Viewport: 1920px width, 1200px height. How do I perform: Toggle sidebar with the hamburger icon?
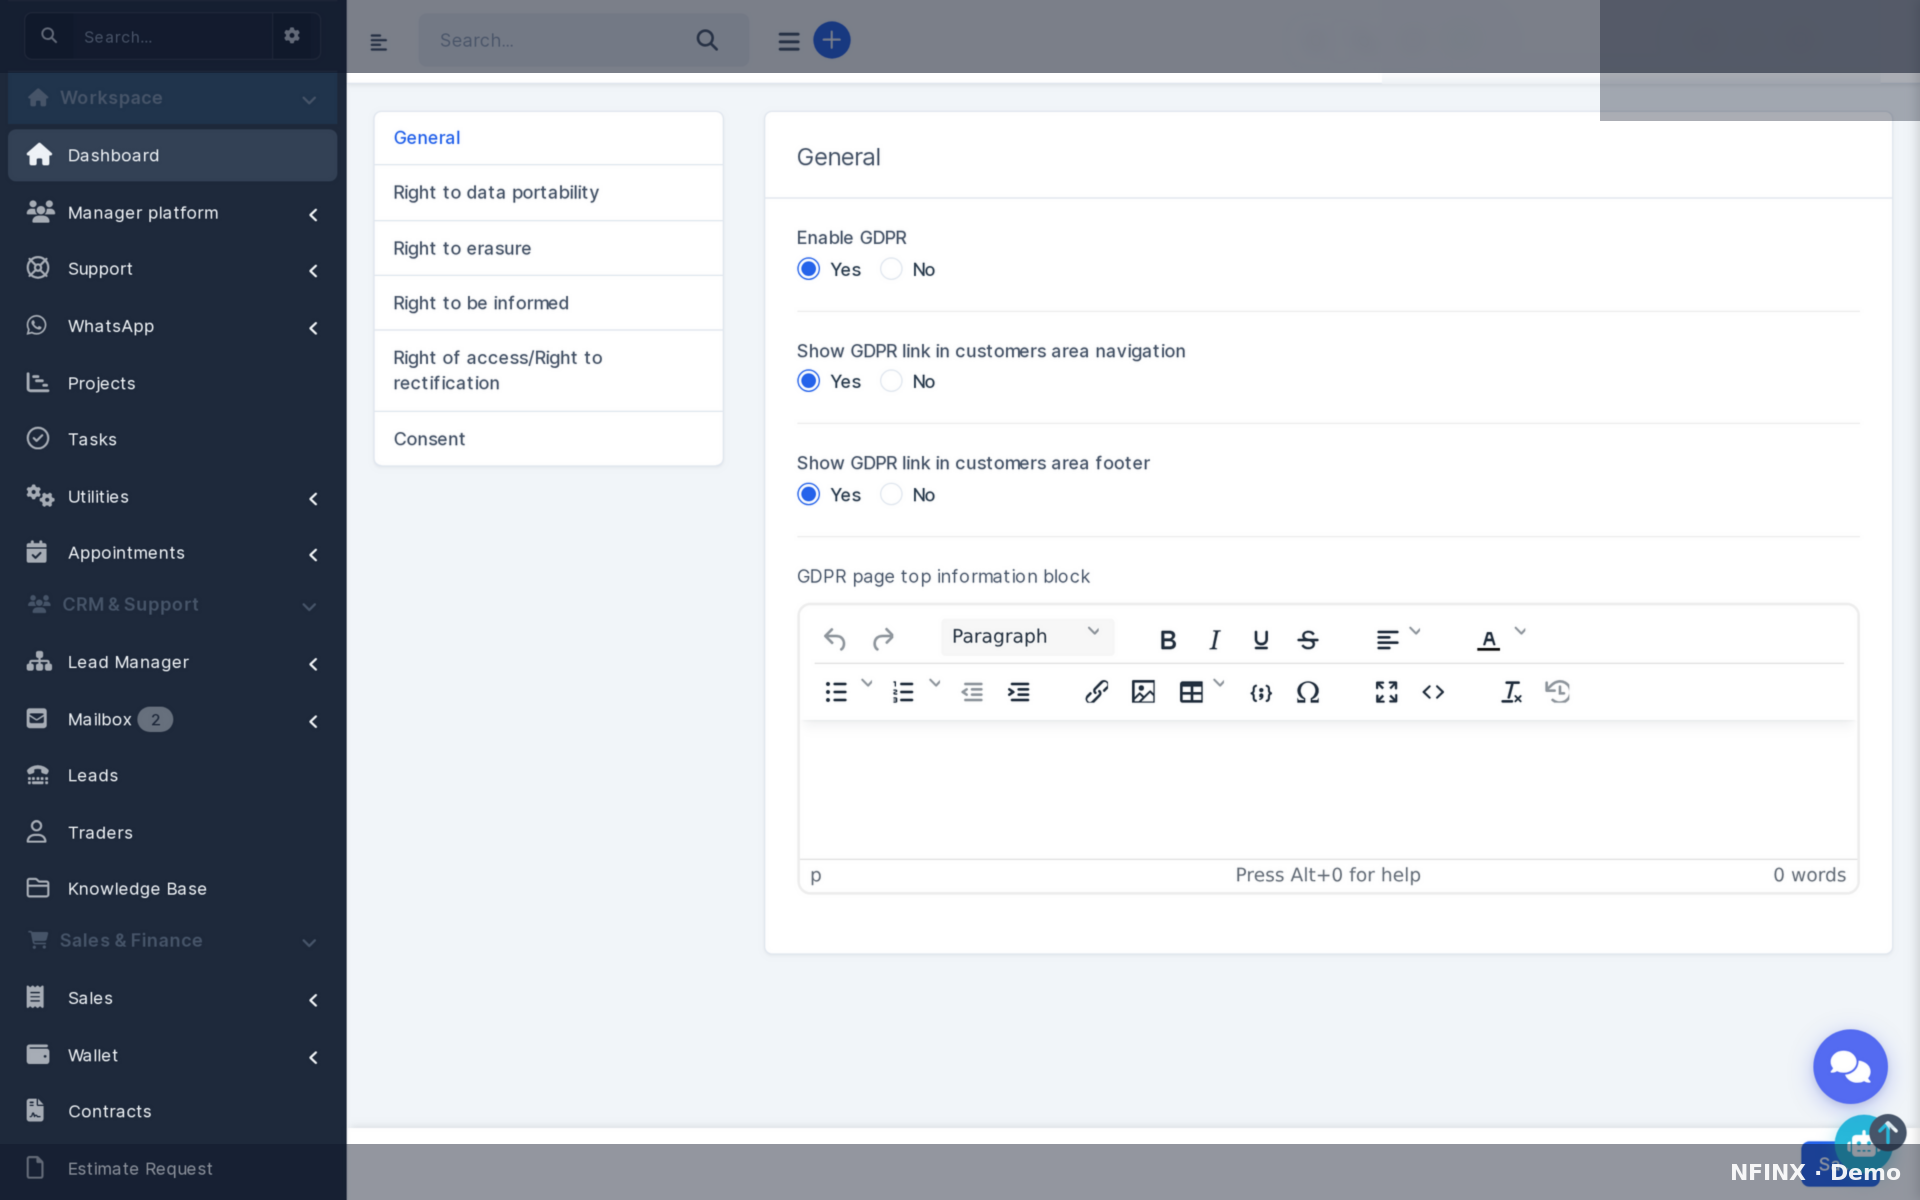(378, 42)
